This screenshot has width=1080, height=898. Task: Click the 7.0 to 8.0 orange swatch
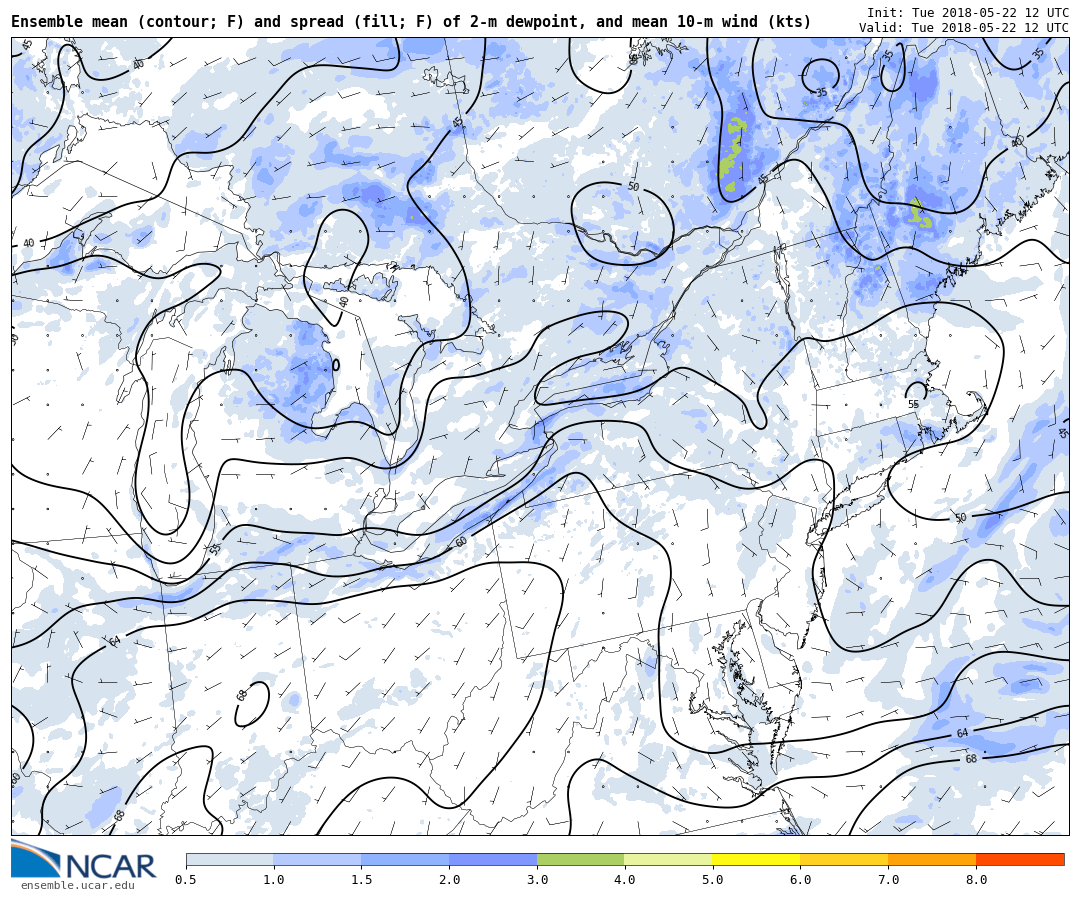coord(932,859)
